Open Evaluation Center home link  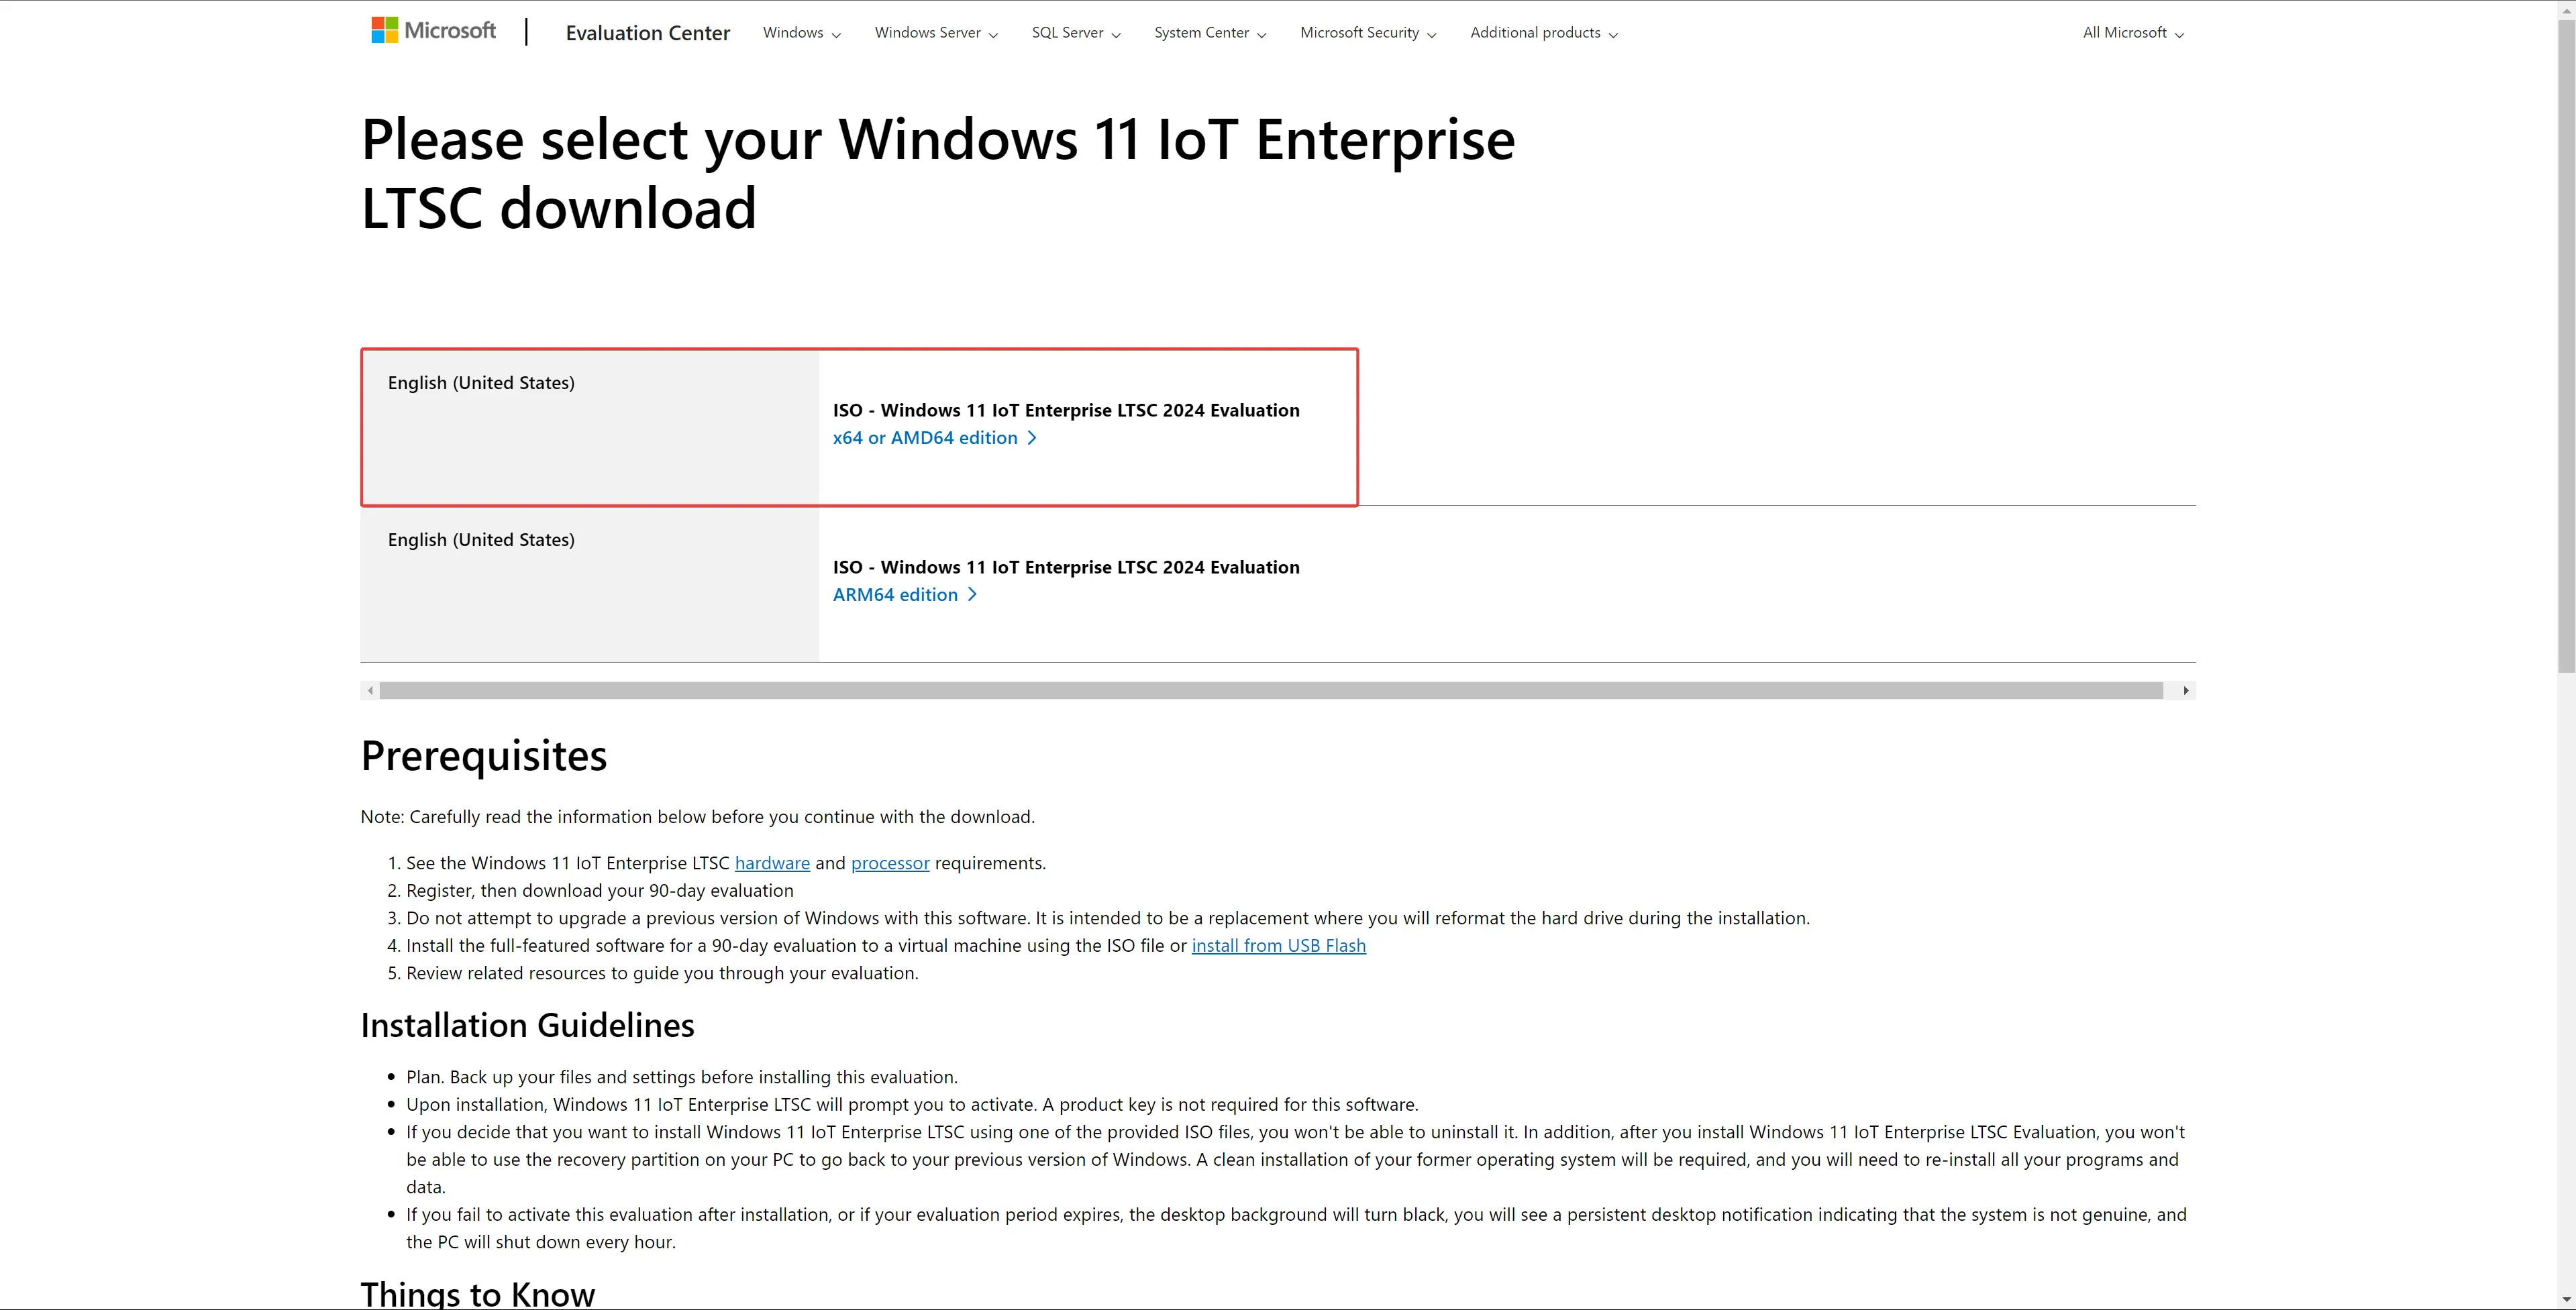point(647,33)
